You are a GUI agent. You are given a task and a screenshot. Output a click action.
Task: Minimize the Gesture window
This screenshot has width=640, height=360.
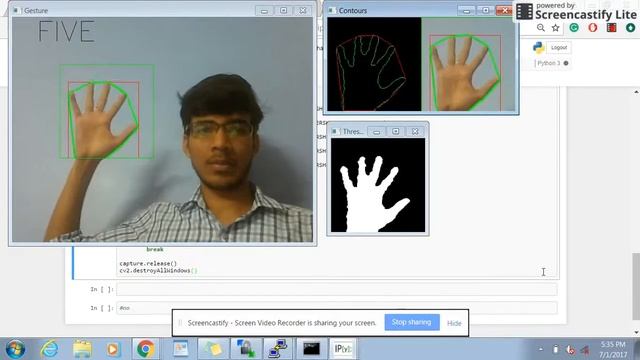click(x=264, y=11)
